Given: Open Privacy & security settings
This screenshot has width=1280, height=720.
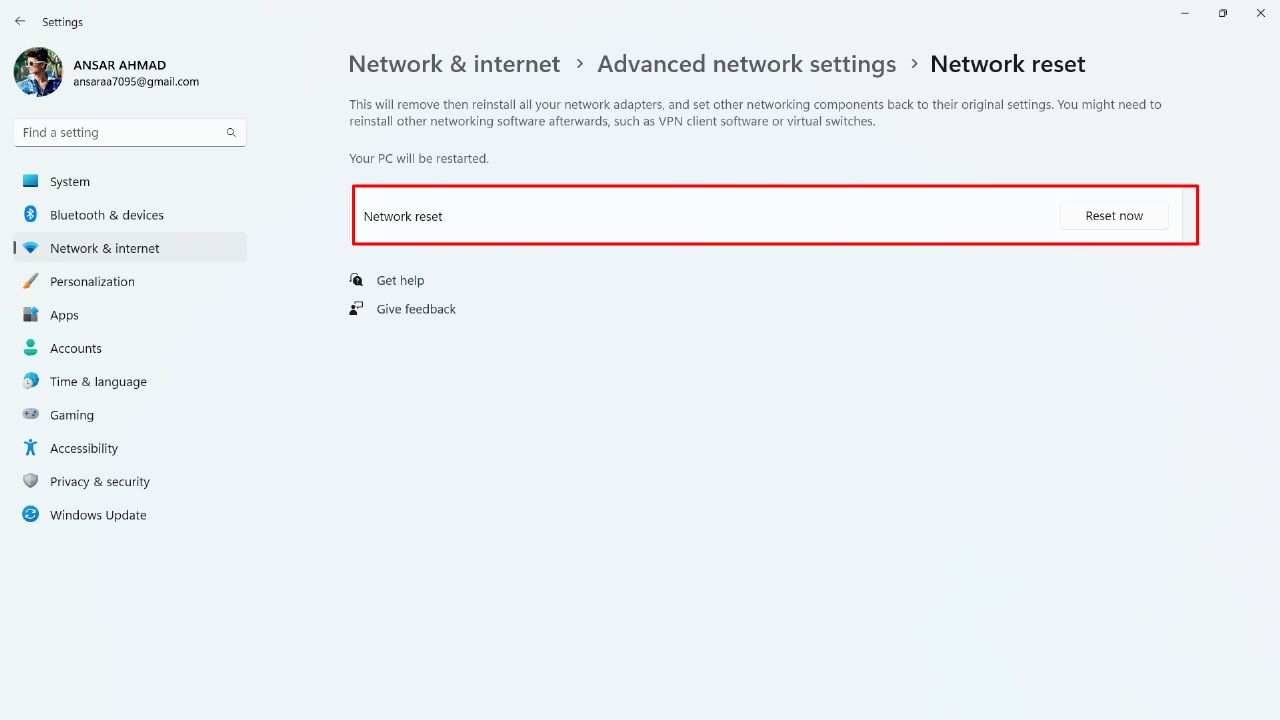Looking at the screenshot, I should 30,481.
